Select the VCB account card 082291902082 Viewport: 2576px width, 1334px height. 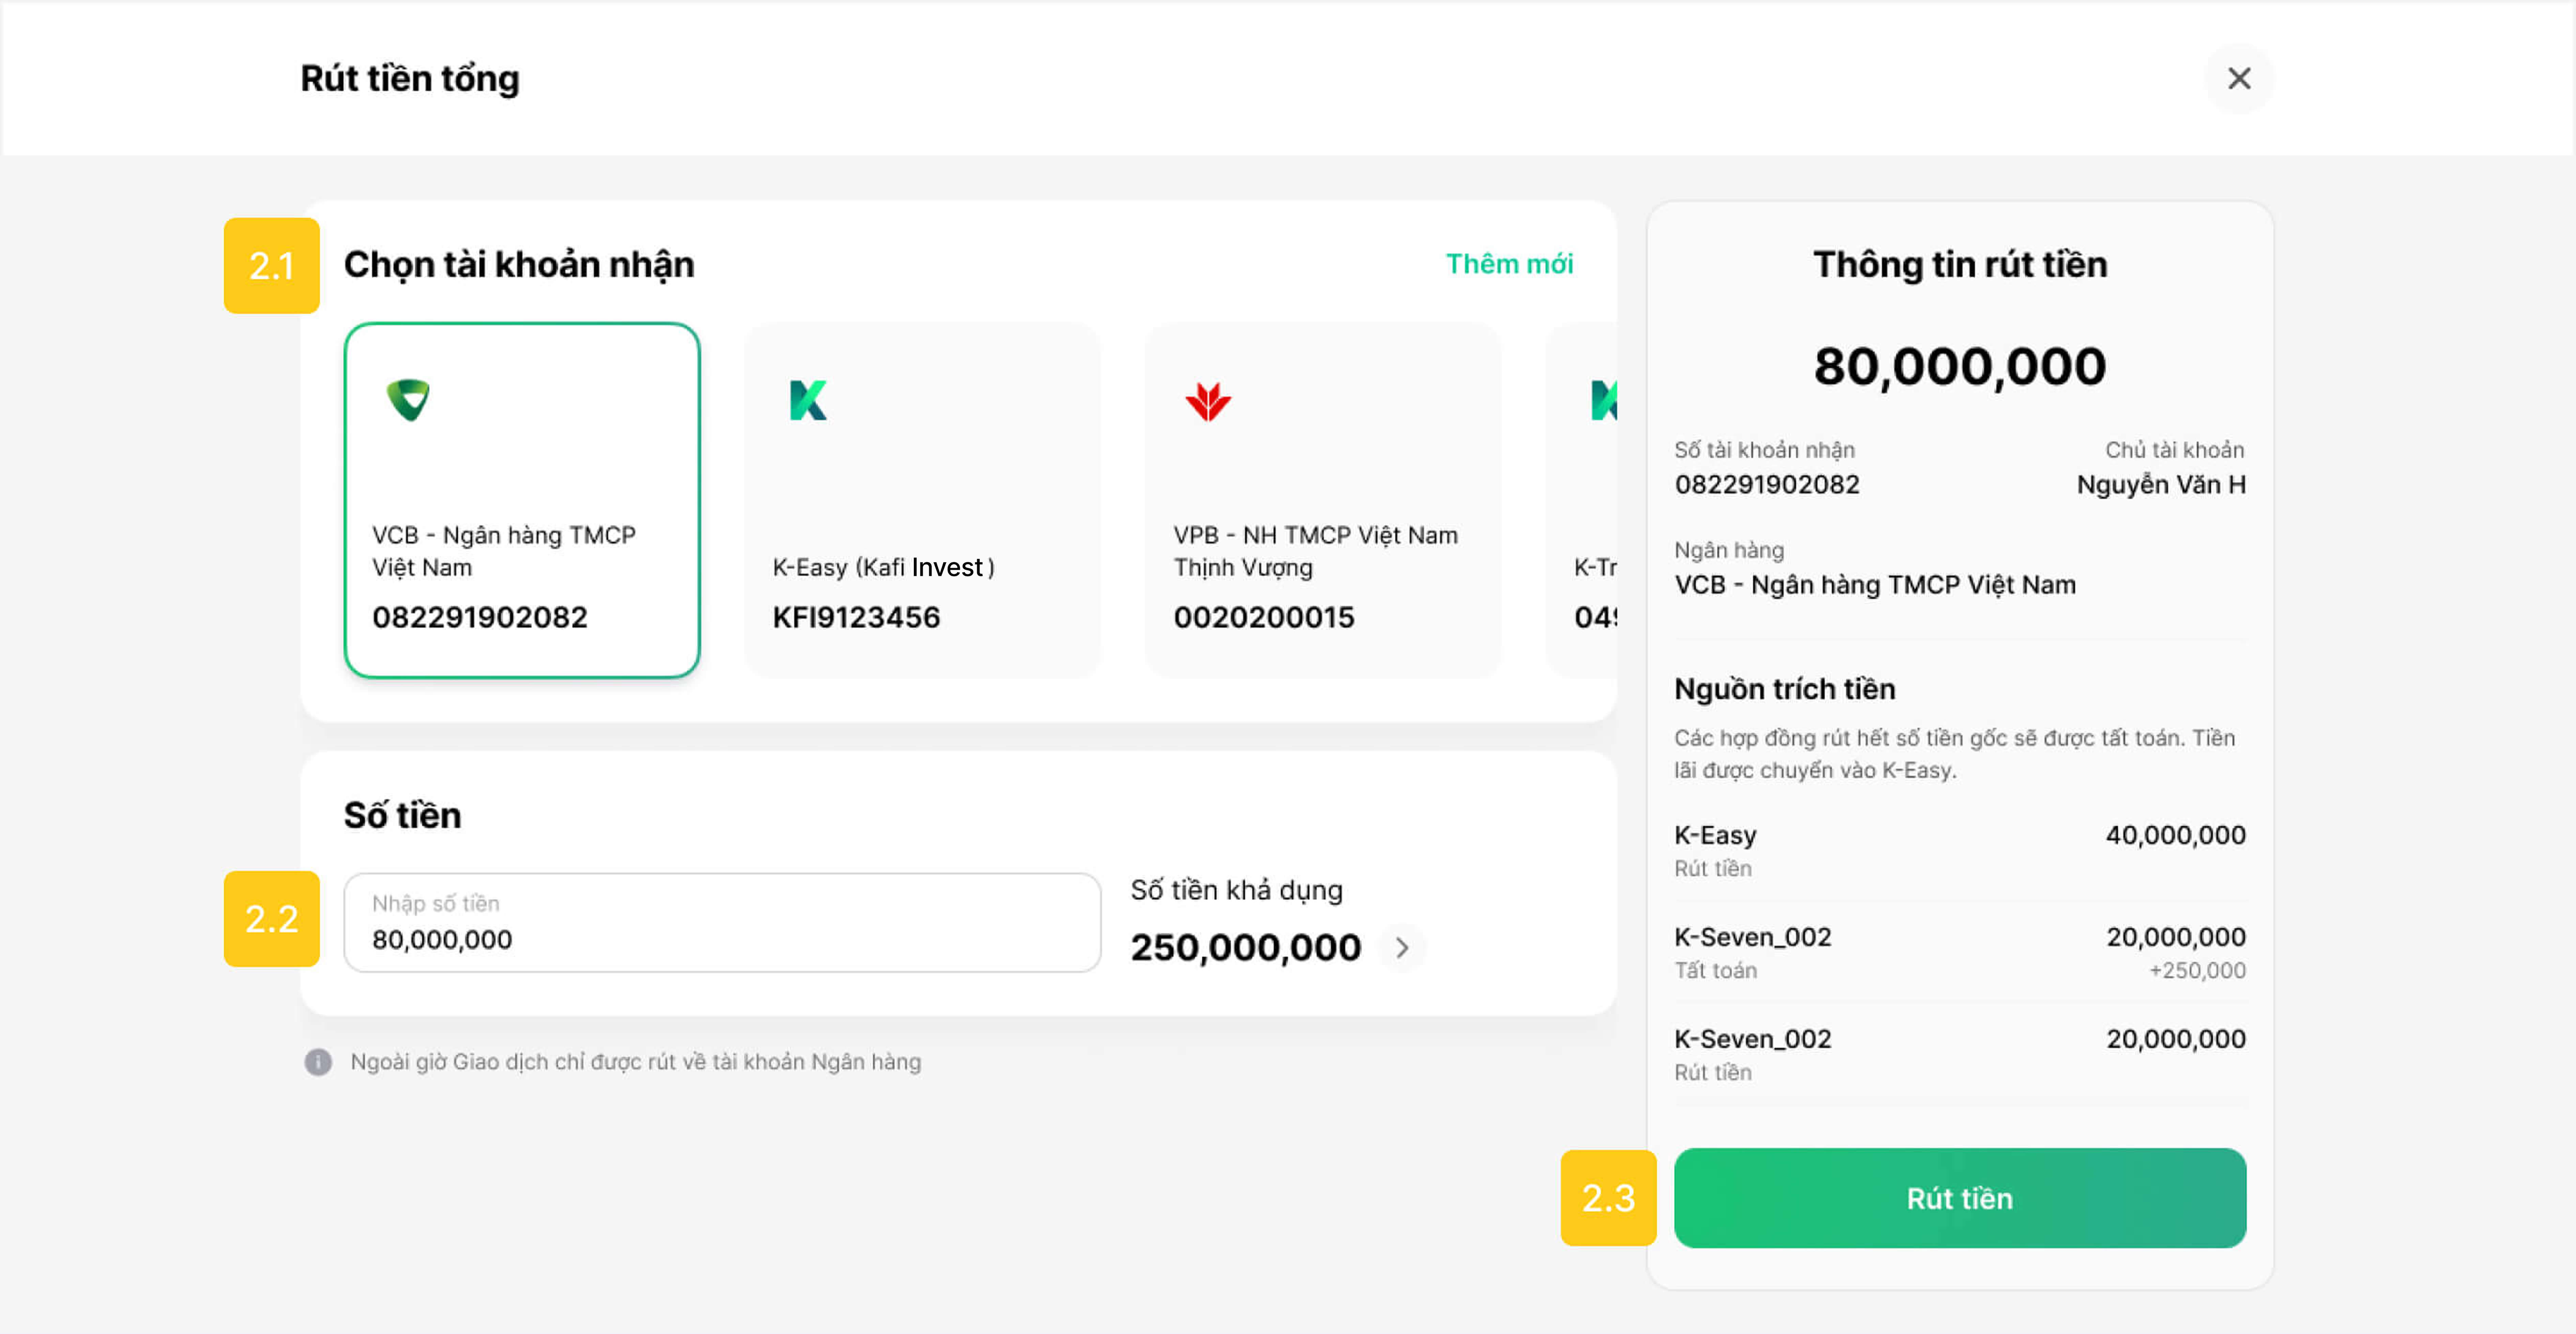point(522,500)
